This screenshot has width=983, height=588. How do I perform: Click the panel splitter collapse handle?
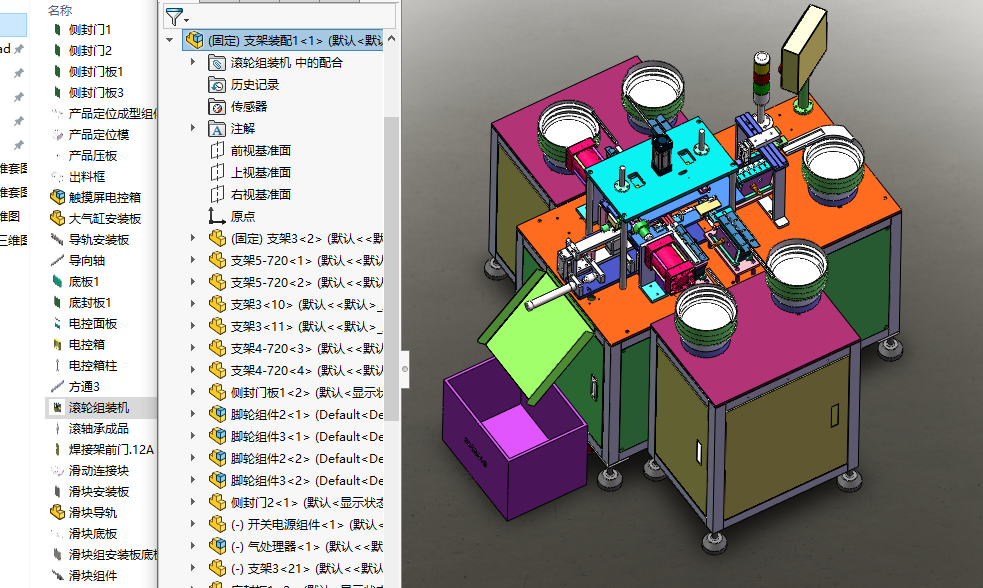(x=405, y=369)
